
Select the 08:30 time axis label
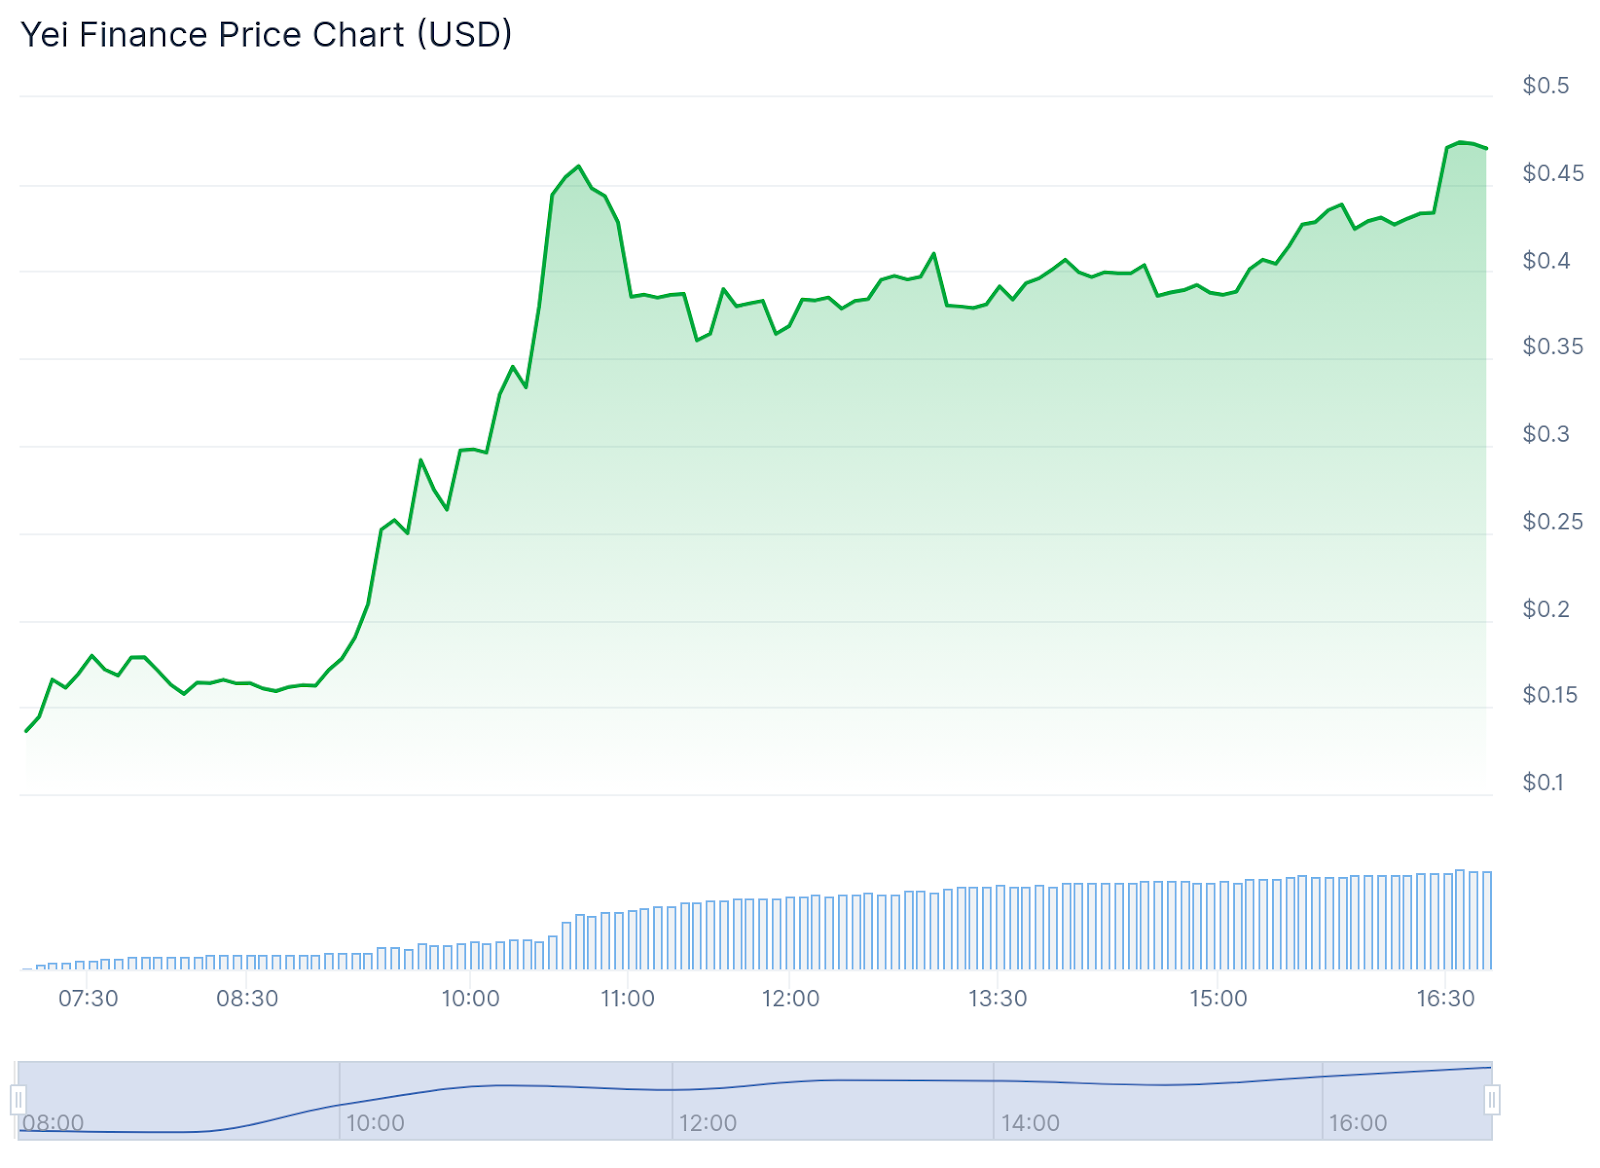point(247,999)
